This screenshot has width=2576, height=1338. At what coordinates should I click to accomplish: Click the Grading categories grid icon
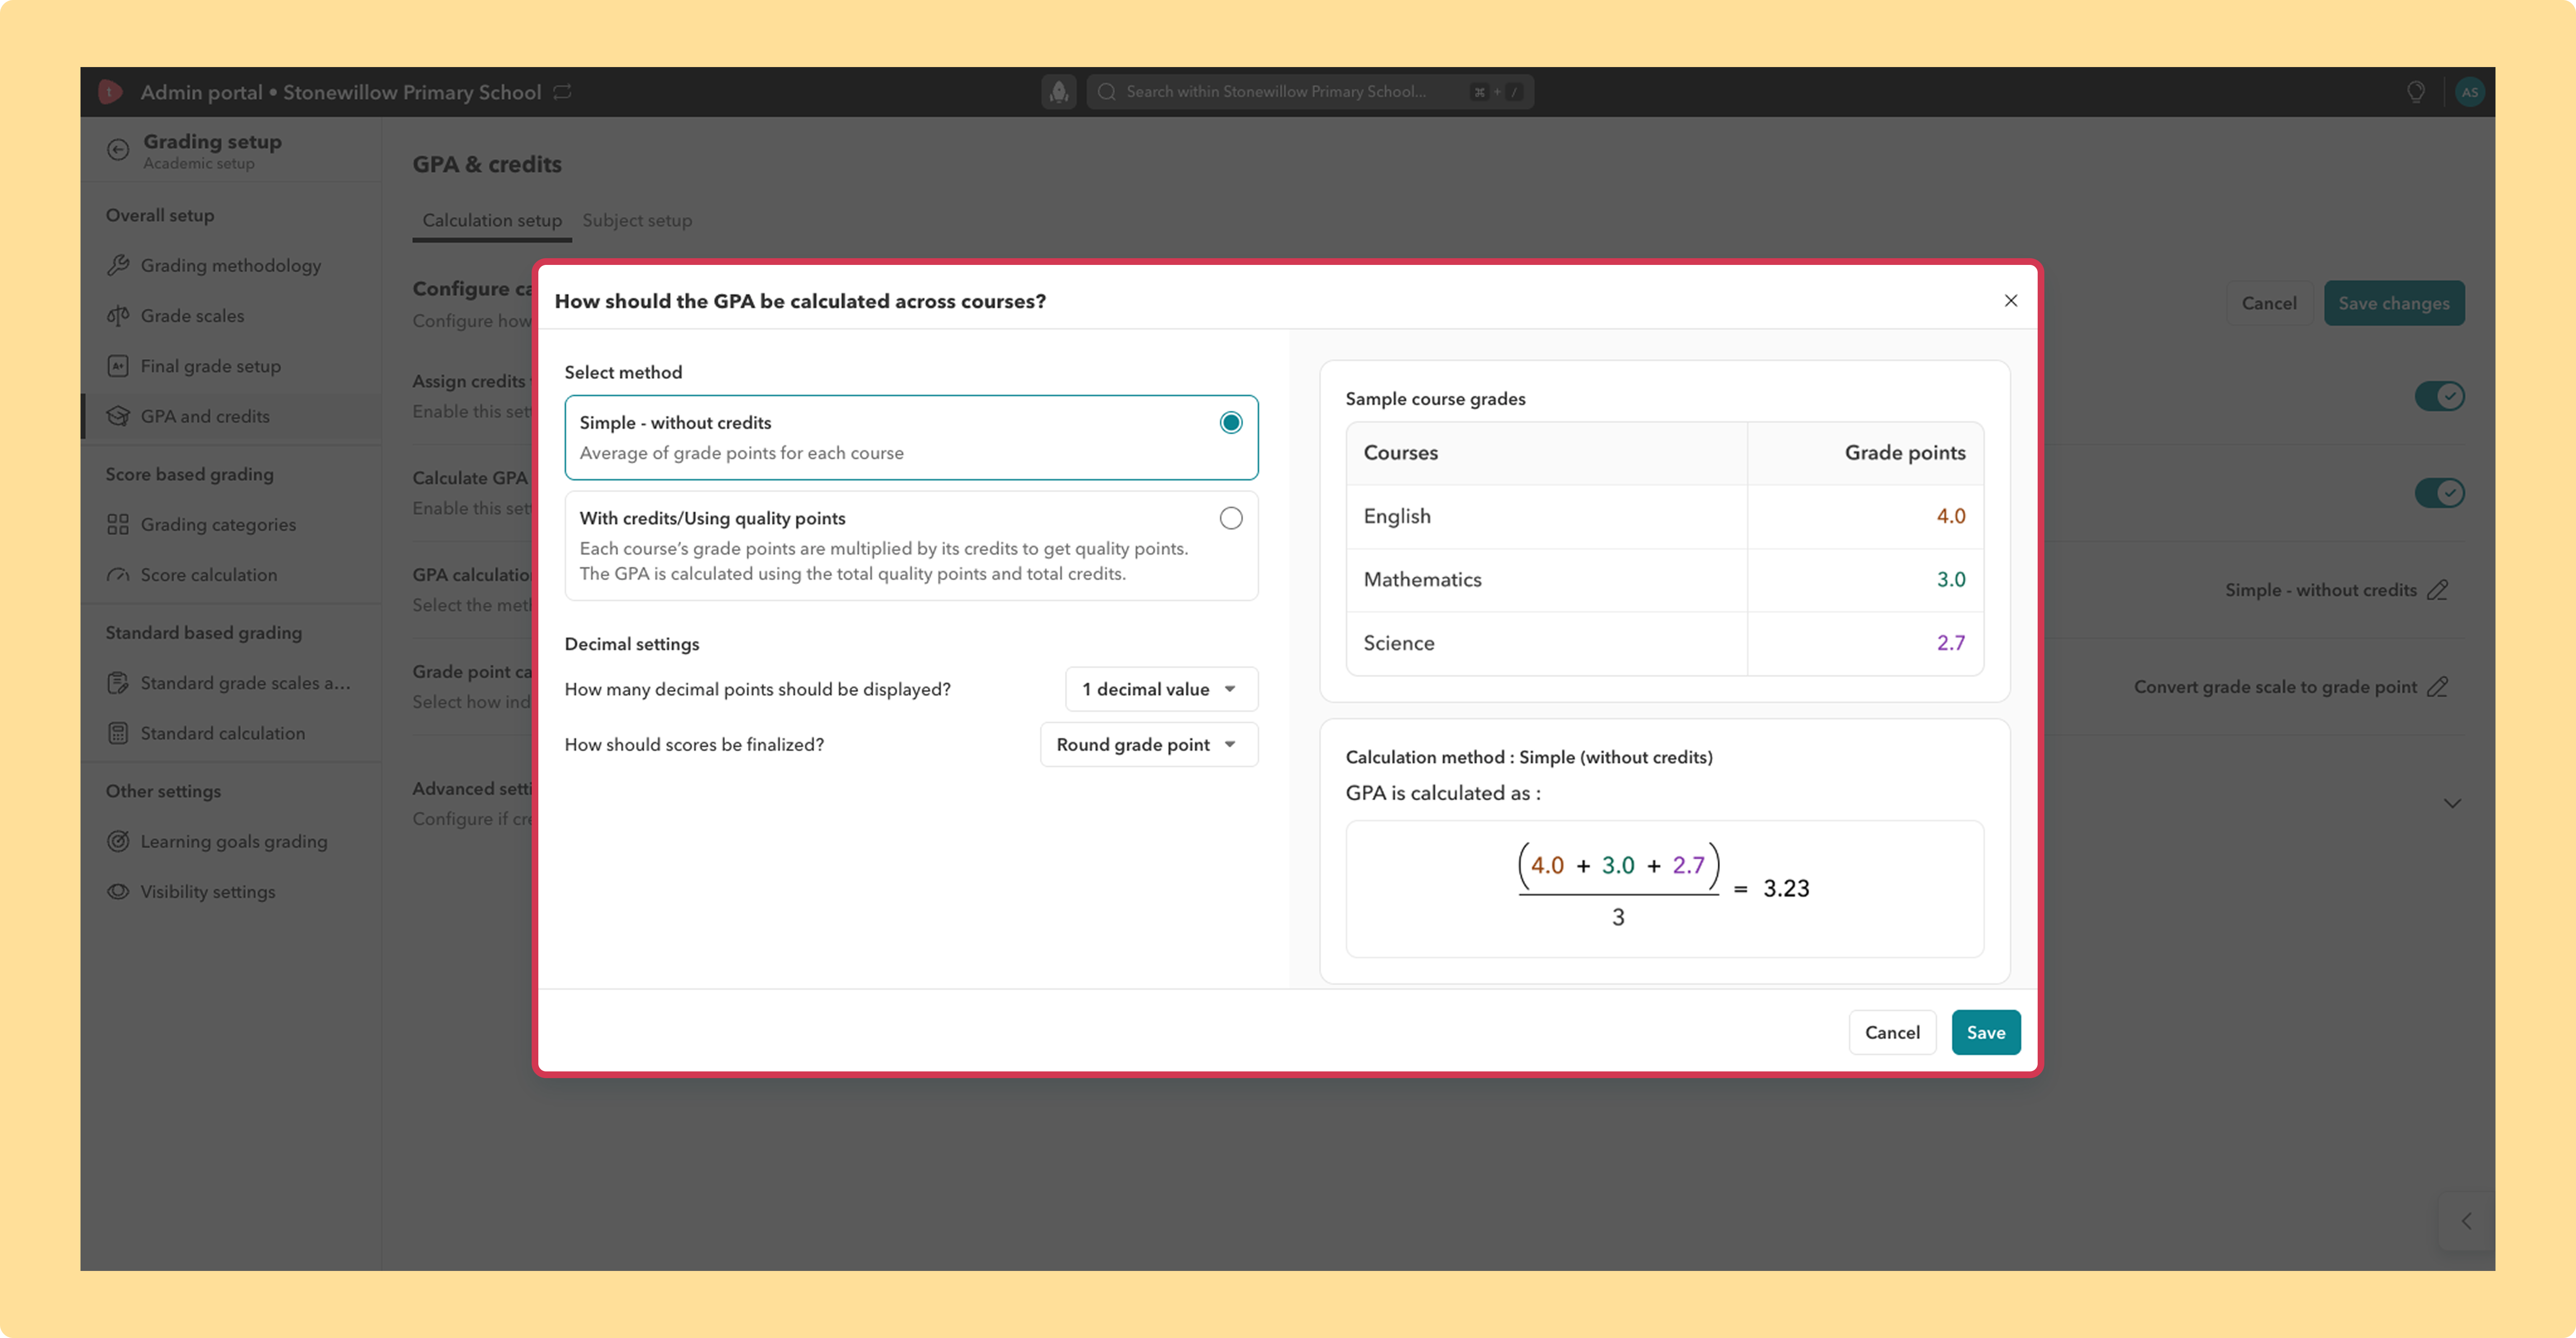click(x=118, y=525)
